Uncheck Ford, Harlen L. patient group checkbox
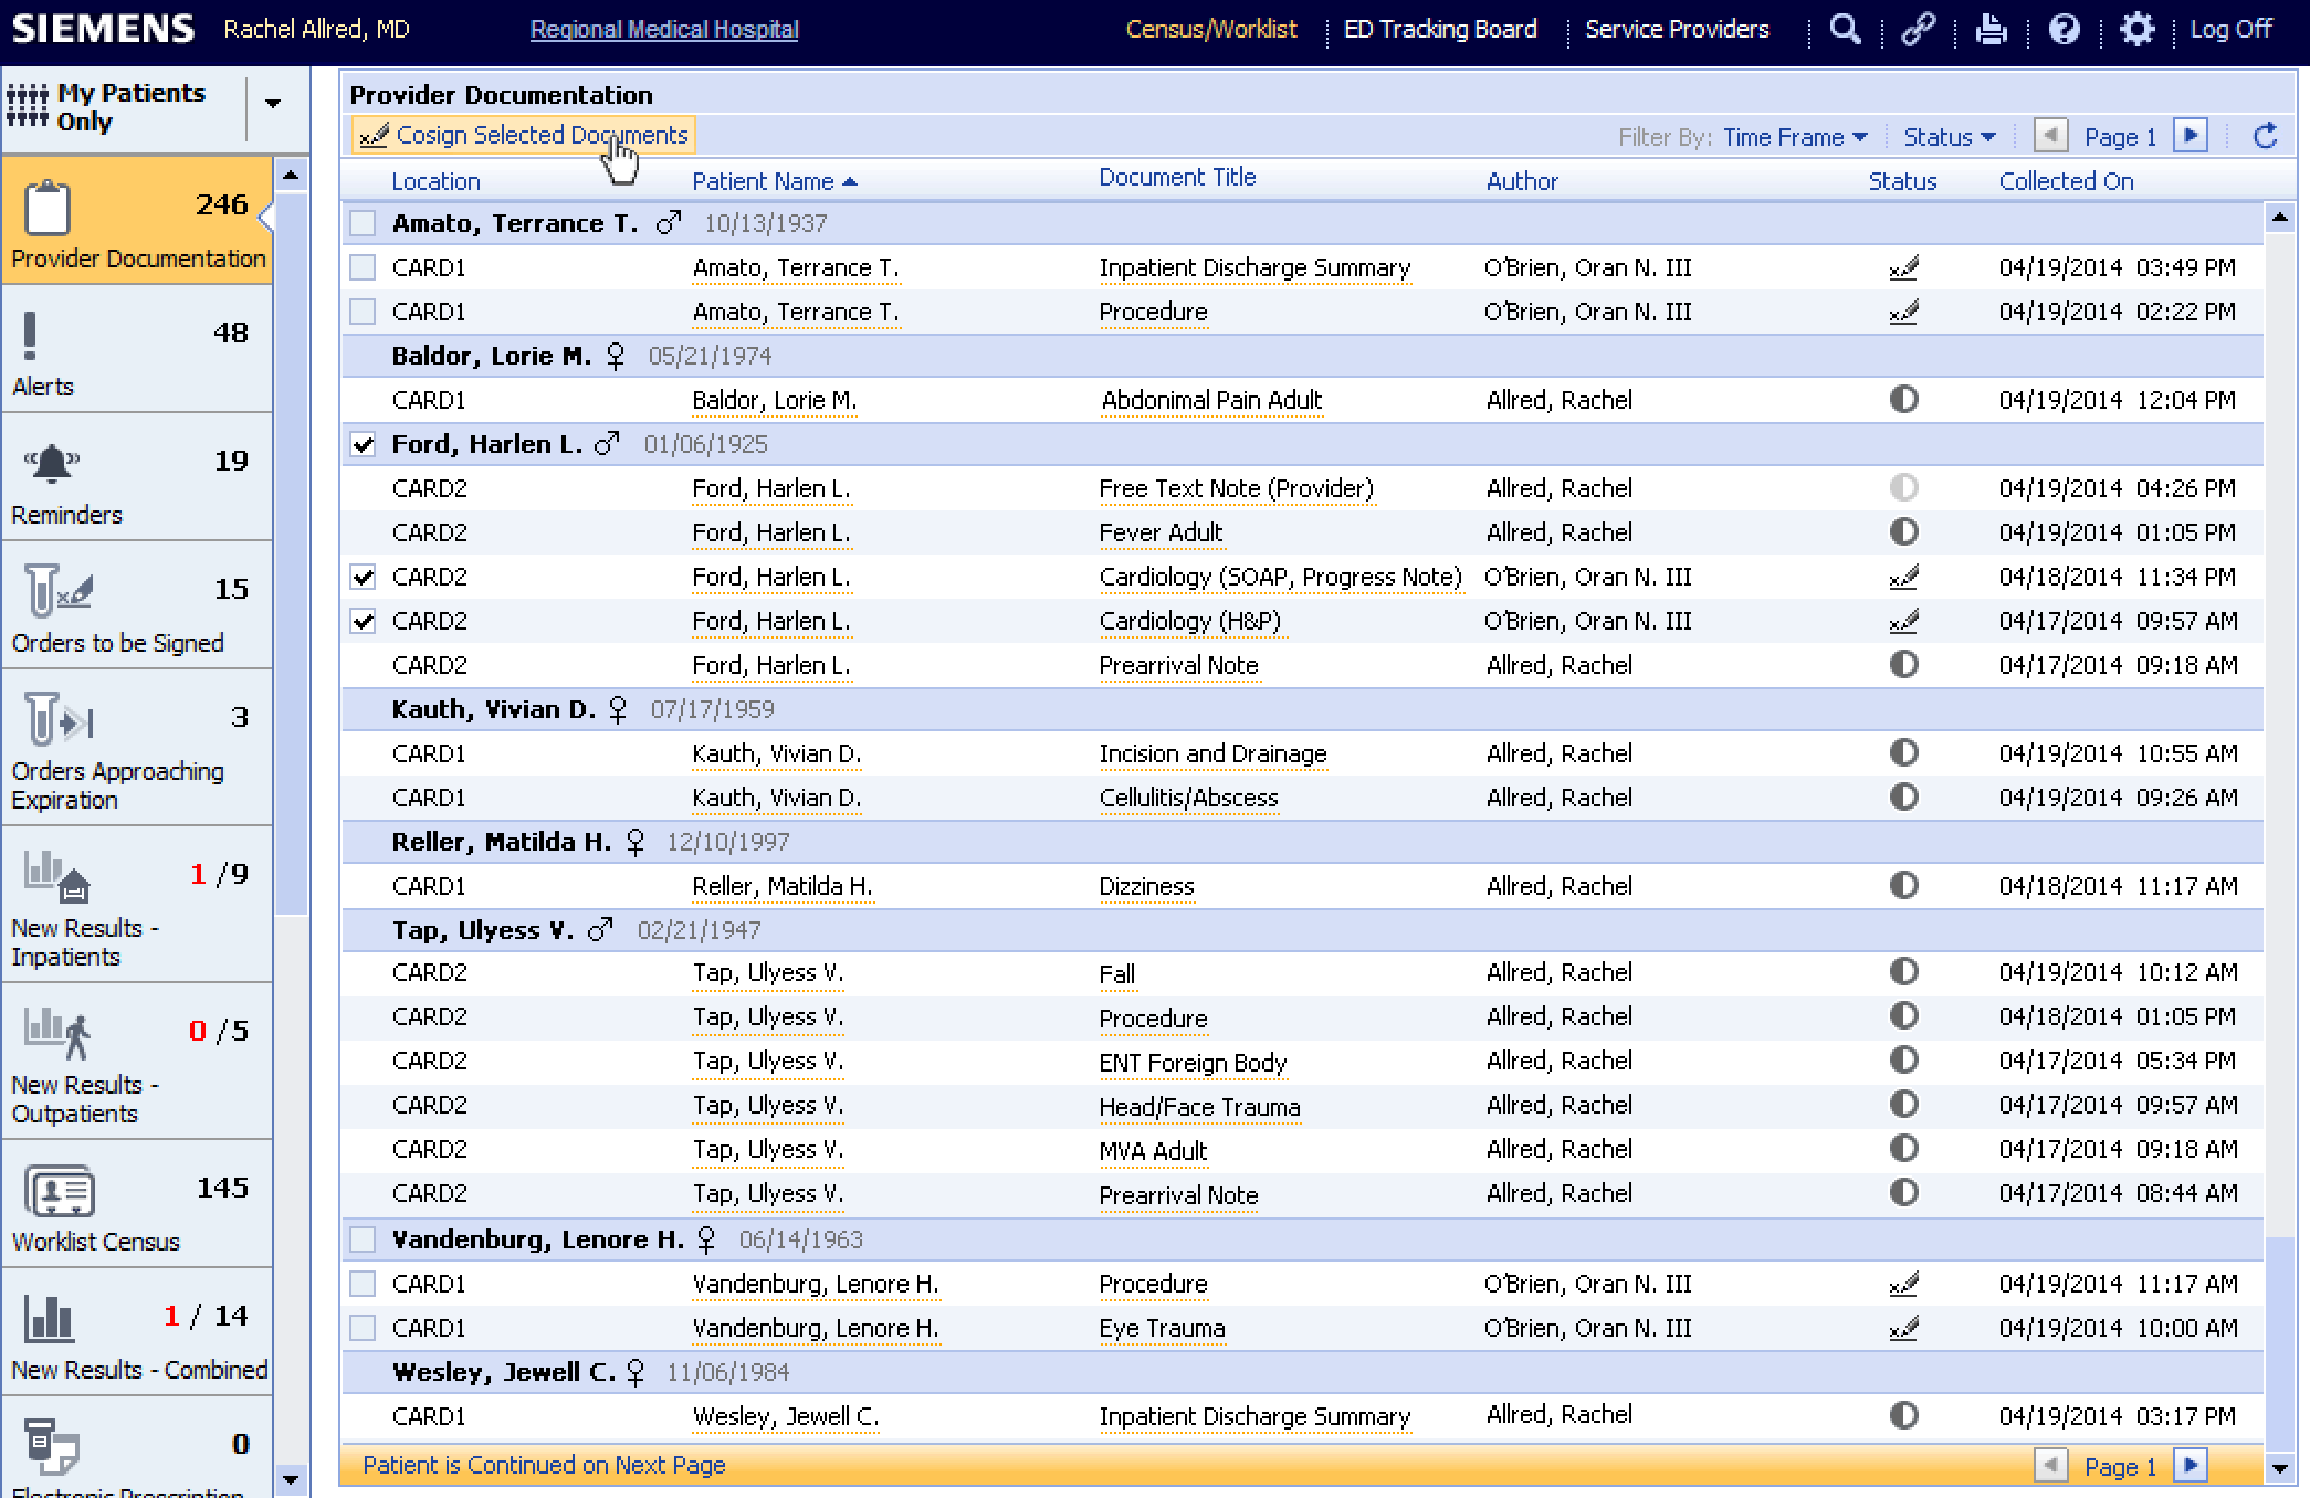2310x1498 pixels. coord(363,445)
